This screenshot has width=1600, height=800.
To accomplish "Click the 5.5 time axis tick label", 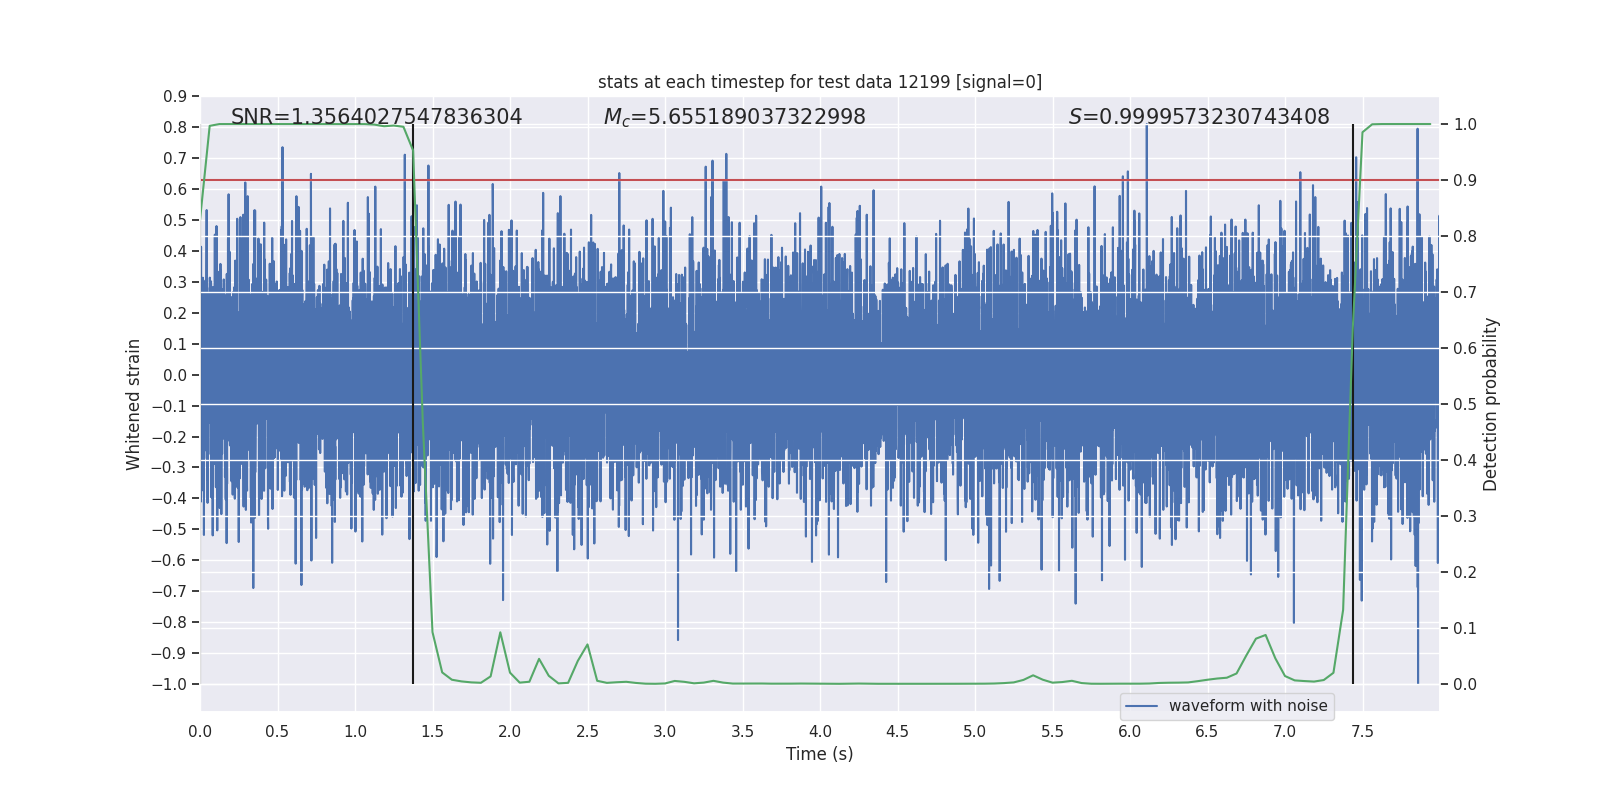I will (1052, 731).
